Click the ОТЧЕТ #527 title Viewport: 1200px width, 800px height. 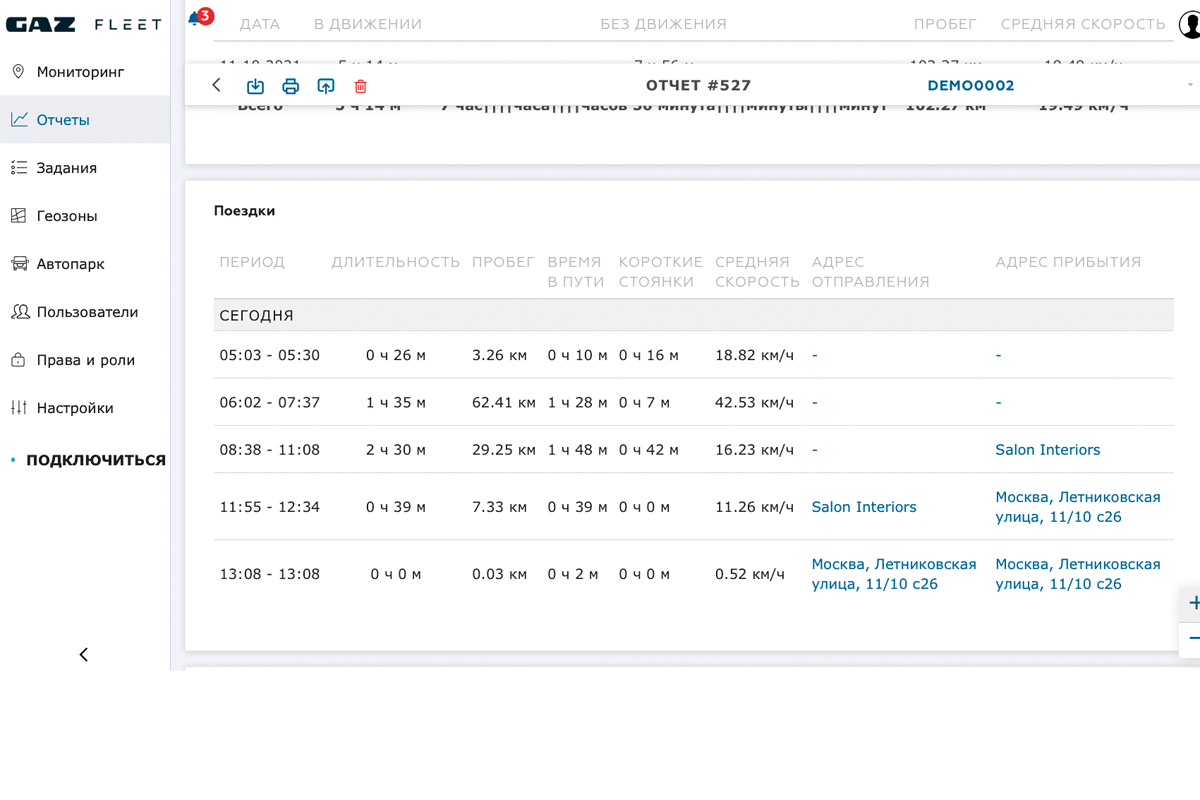tap(698, 85)
